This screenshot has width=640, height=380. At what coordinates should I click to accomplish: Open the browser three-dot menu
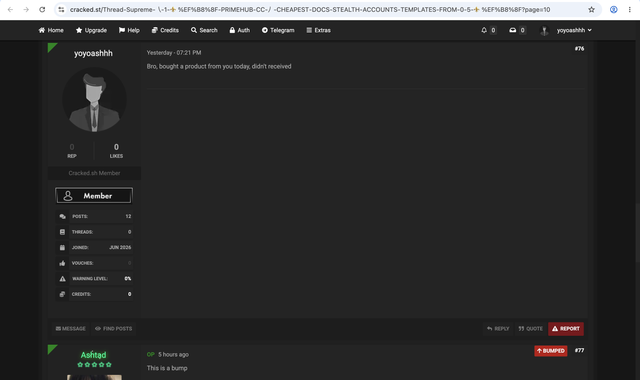coord(630,9)
